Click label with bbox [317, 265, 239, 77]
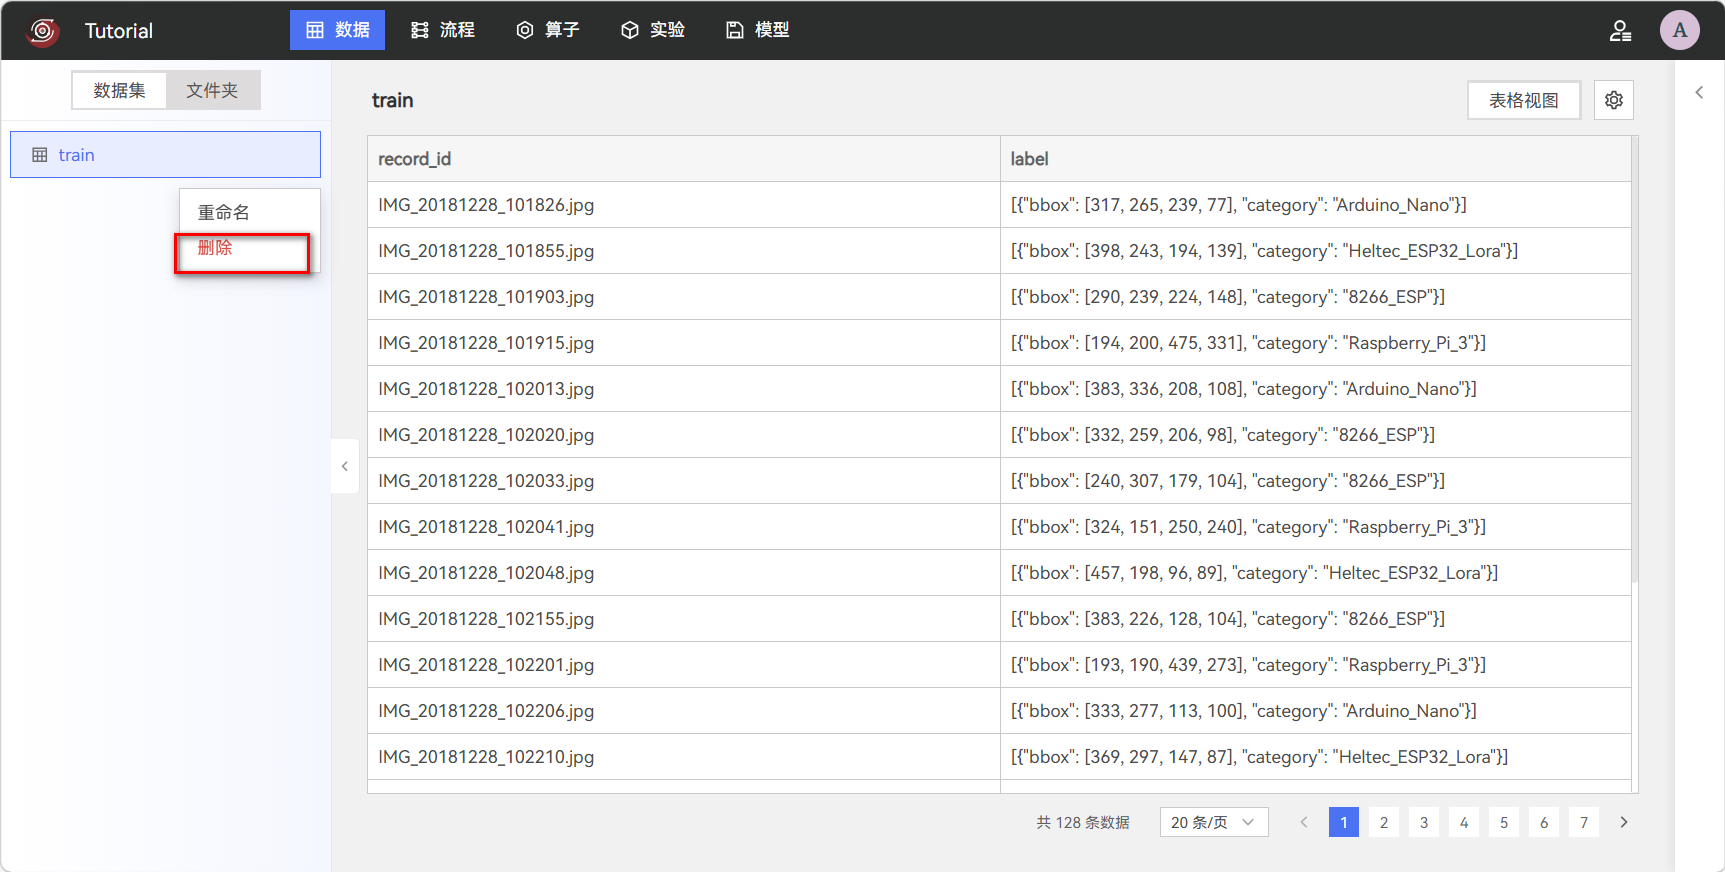This screenshot has width=1725, height=872. (x=1316, y=205)
